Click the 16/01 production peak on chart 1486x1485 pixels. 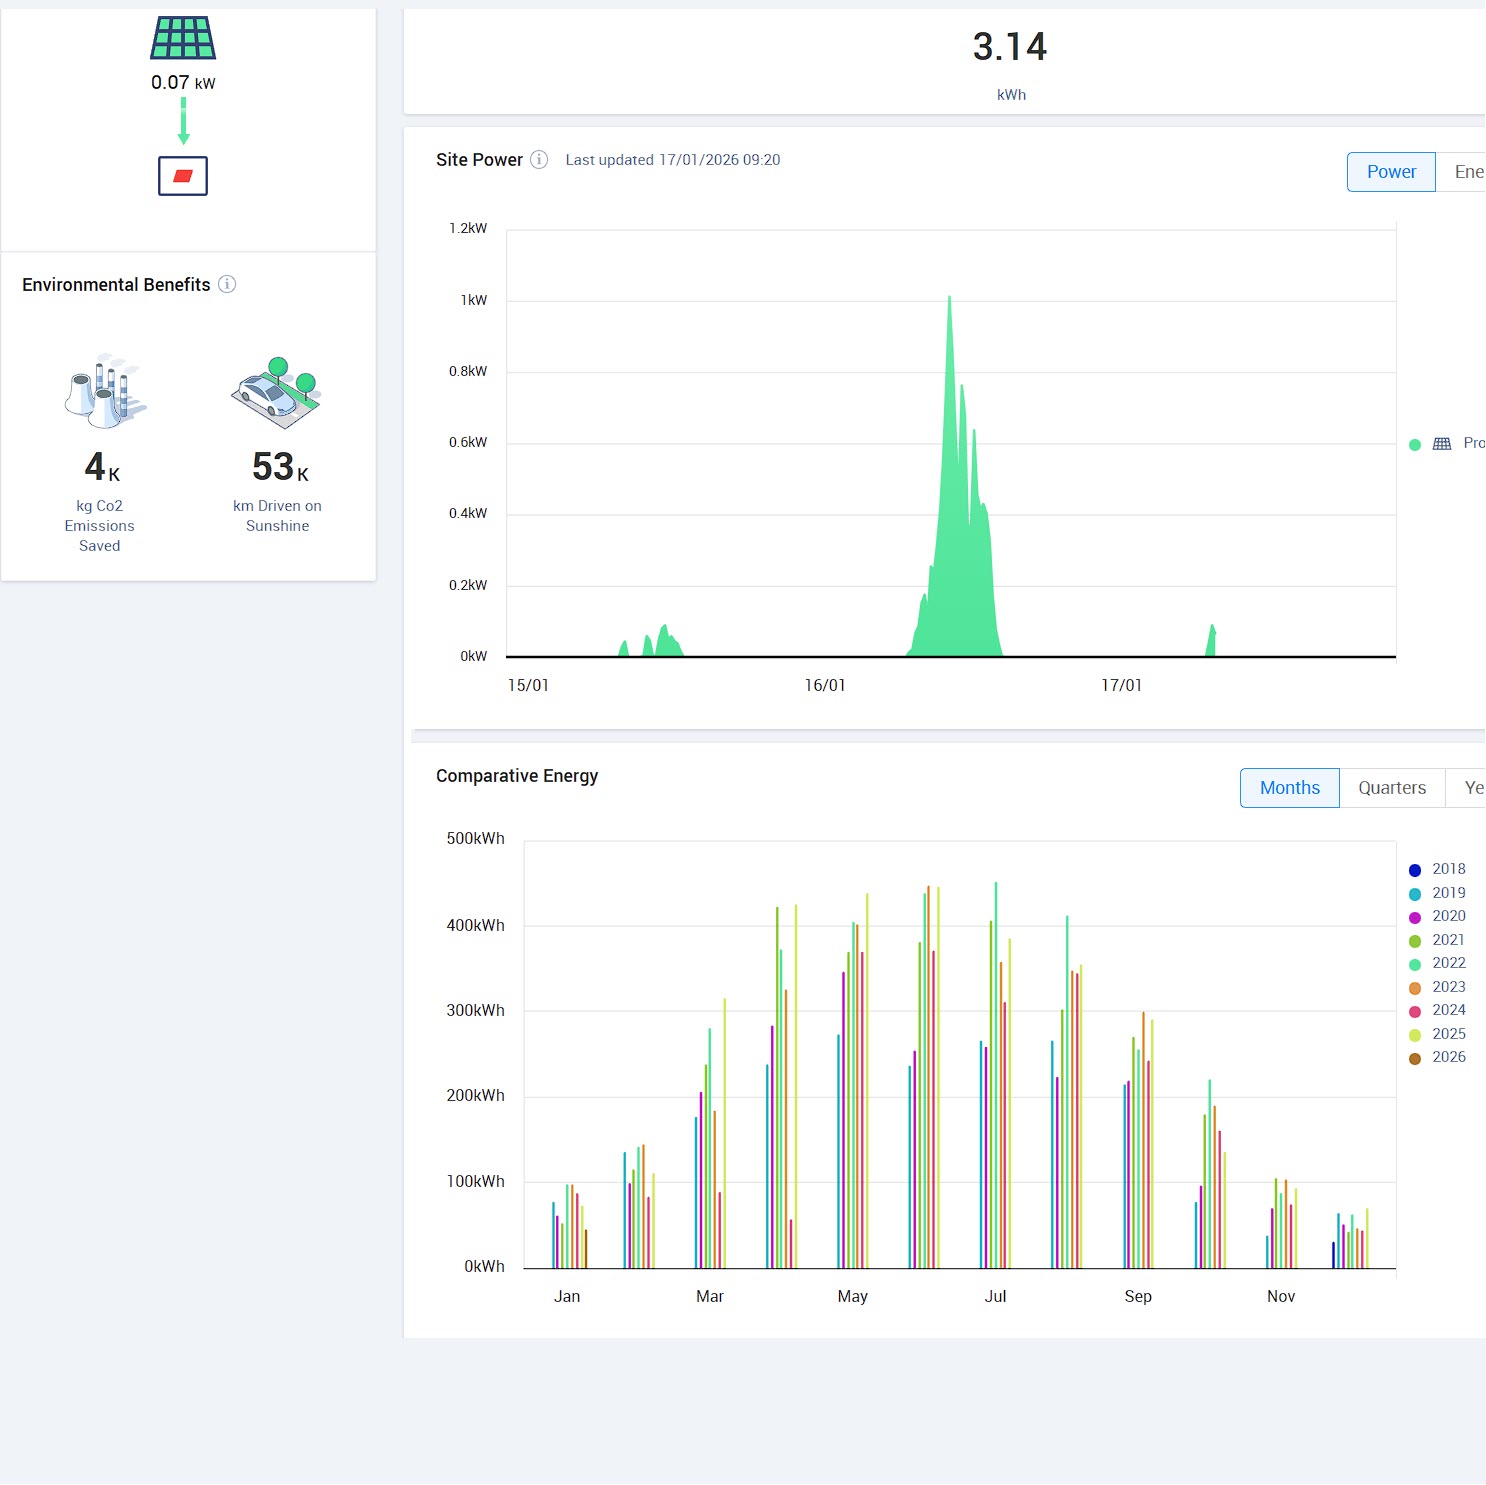(949, 299)
